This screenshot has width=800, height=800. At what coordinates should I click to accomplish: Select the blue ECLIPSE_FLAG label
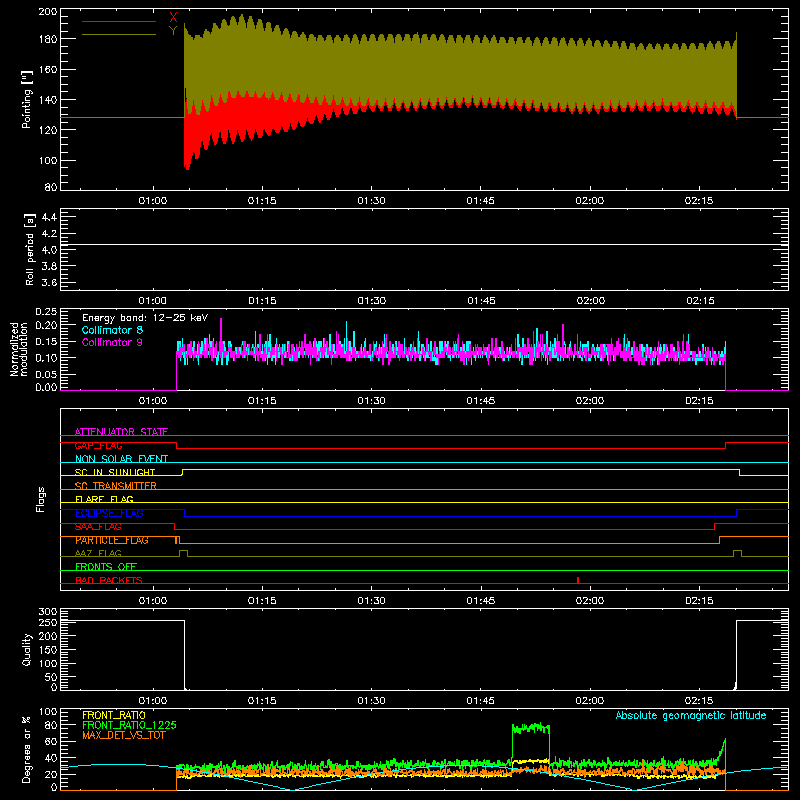[x=109, y=513]
